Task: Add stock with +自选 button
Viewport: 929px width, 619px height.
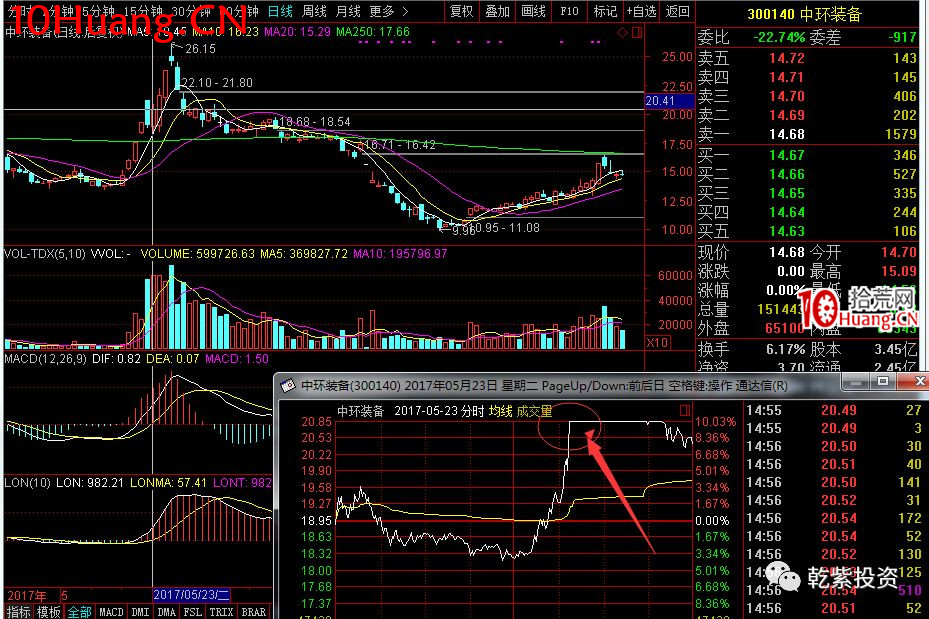Action: 642,11
